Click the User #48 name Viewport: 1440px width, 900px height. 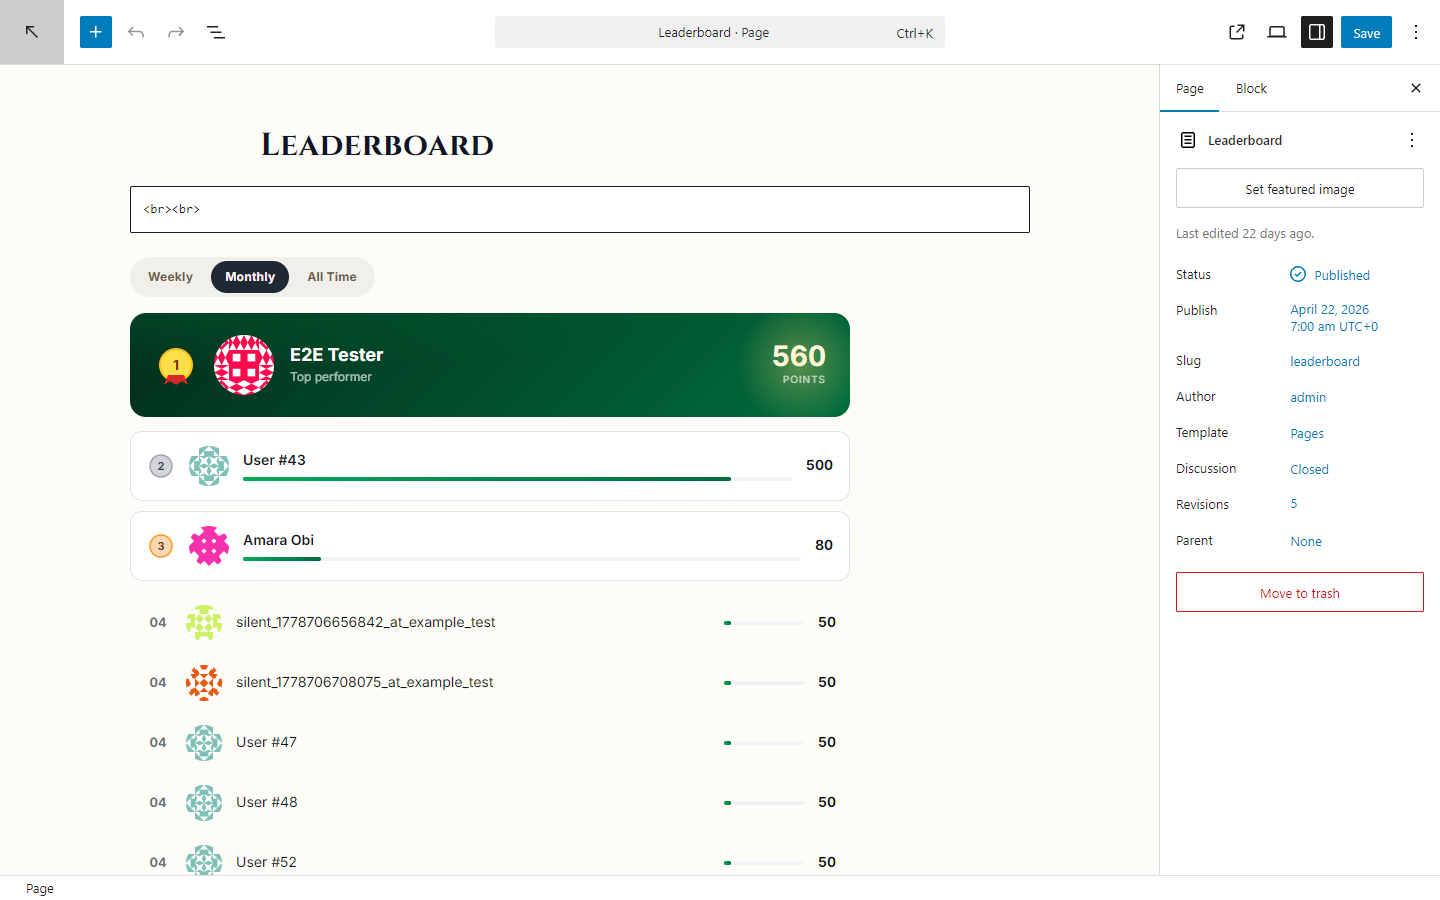(267, 802)
